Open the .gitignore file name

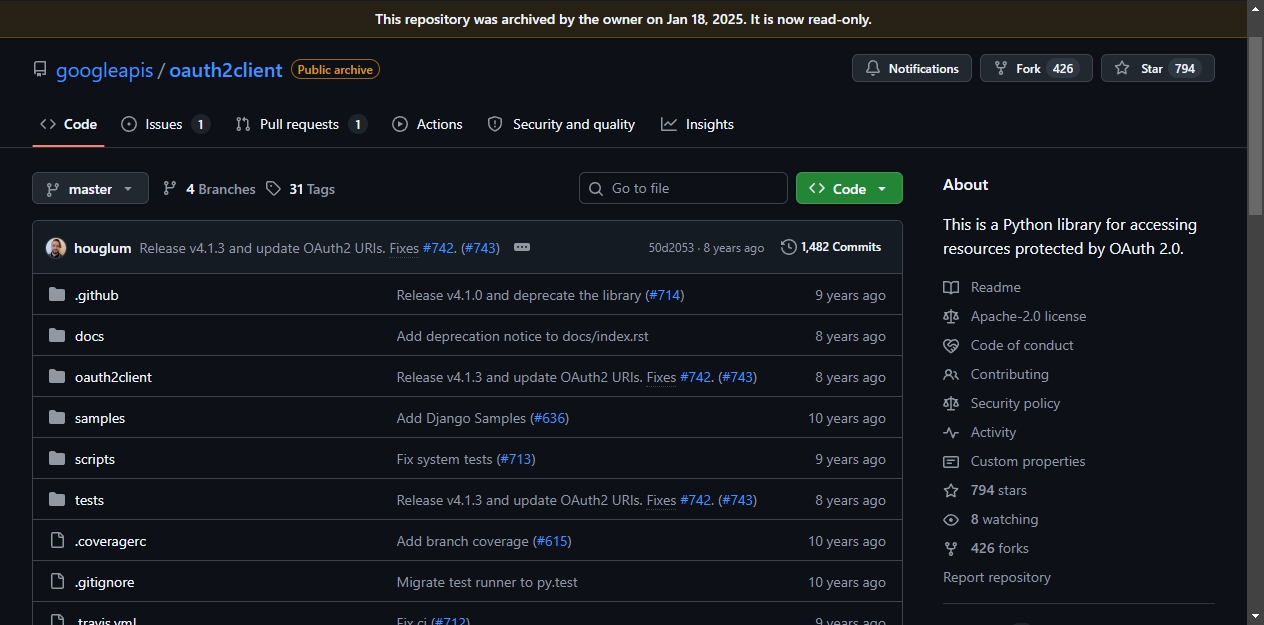tap(105, 582)
